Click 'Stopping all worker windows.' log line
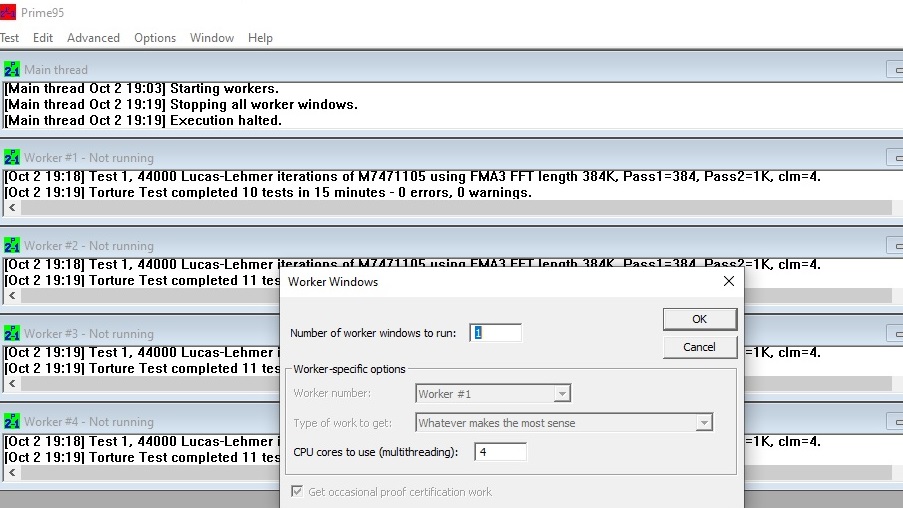Image resolution: width=903 pixels, height=508 pixels. (x=181, y=104)
